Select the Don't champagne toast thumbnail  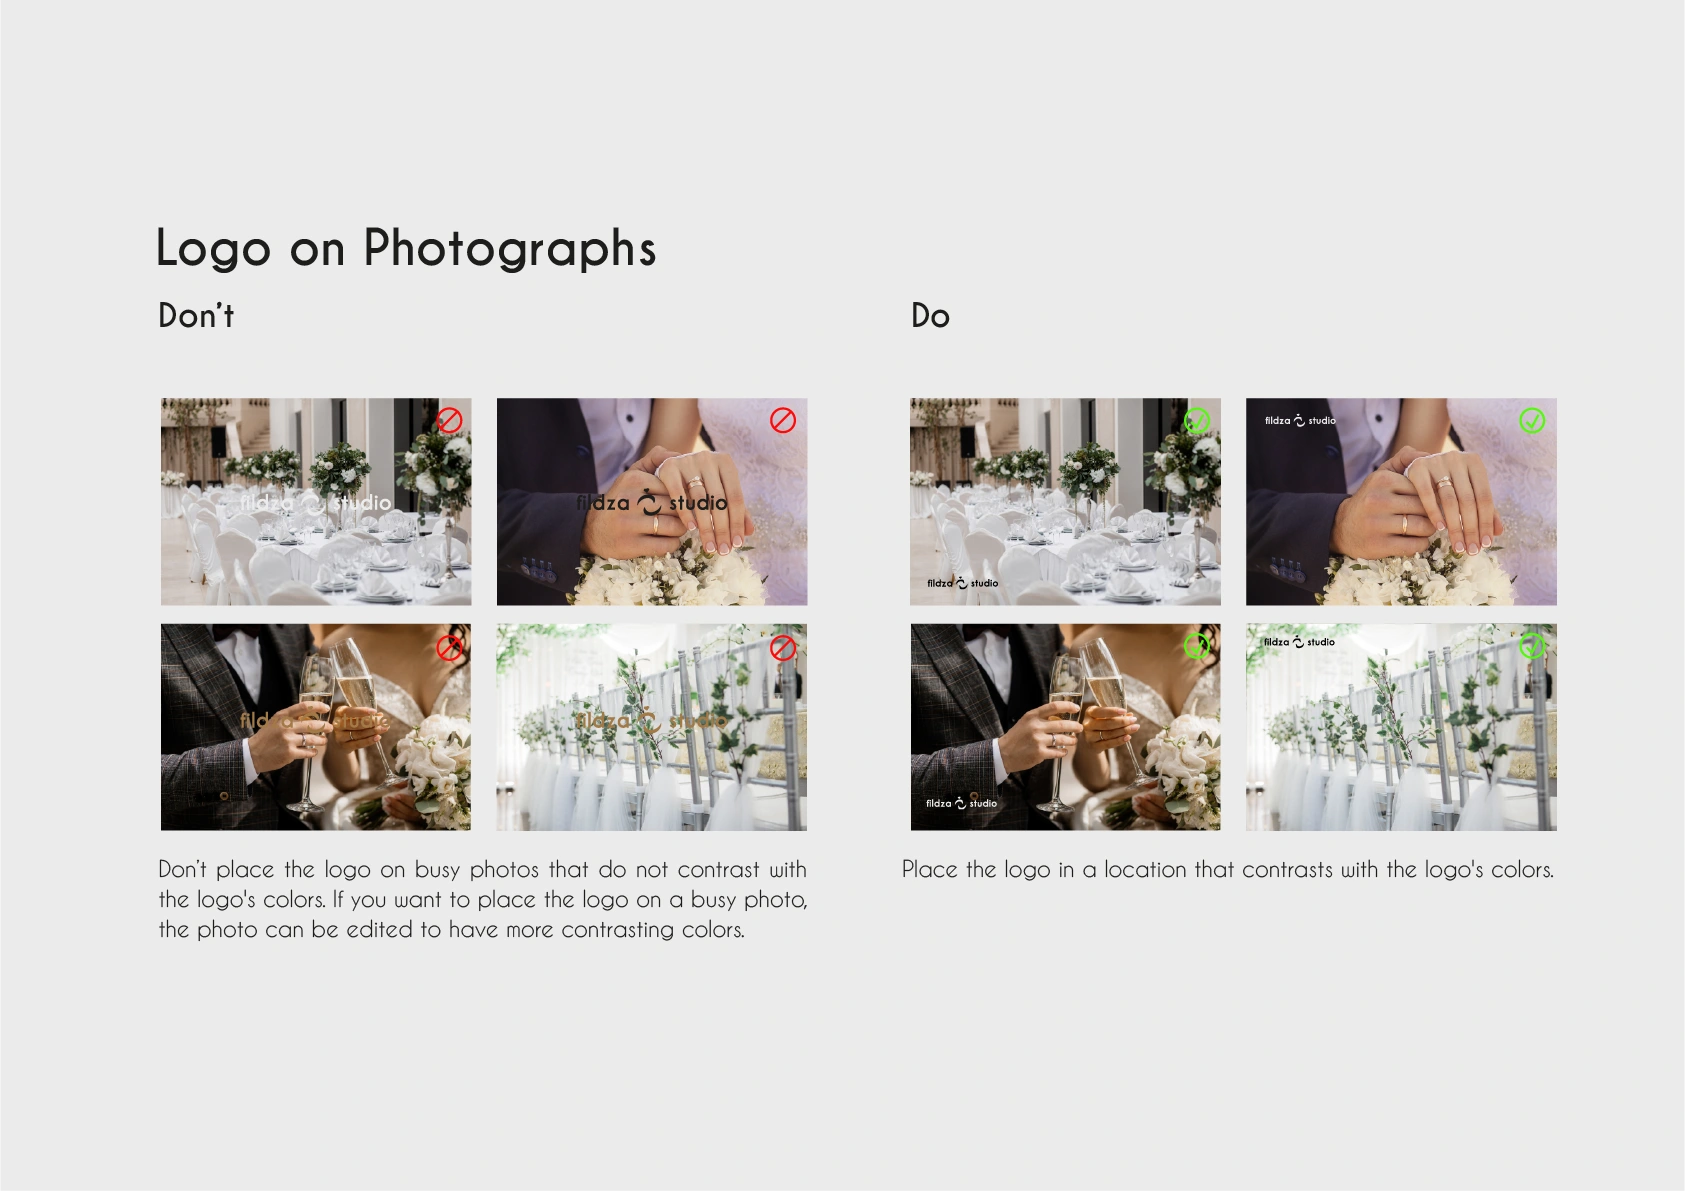(316, 727)
